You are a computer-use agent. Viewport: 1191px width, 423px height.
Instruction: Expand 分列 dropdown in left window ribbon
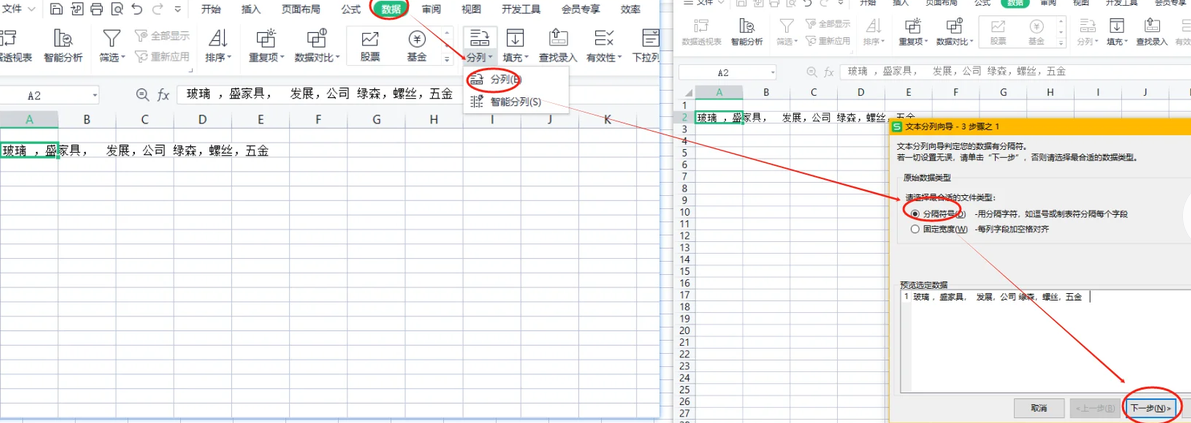480,57
